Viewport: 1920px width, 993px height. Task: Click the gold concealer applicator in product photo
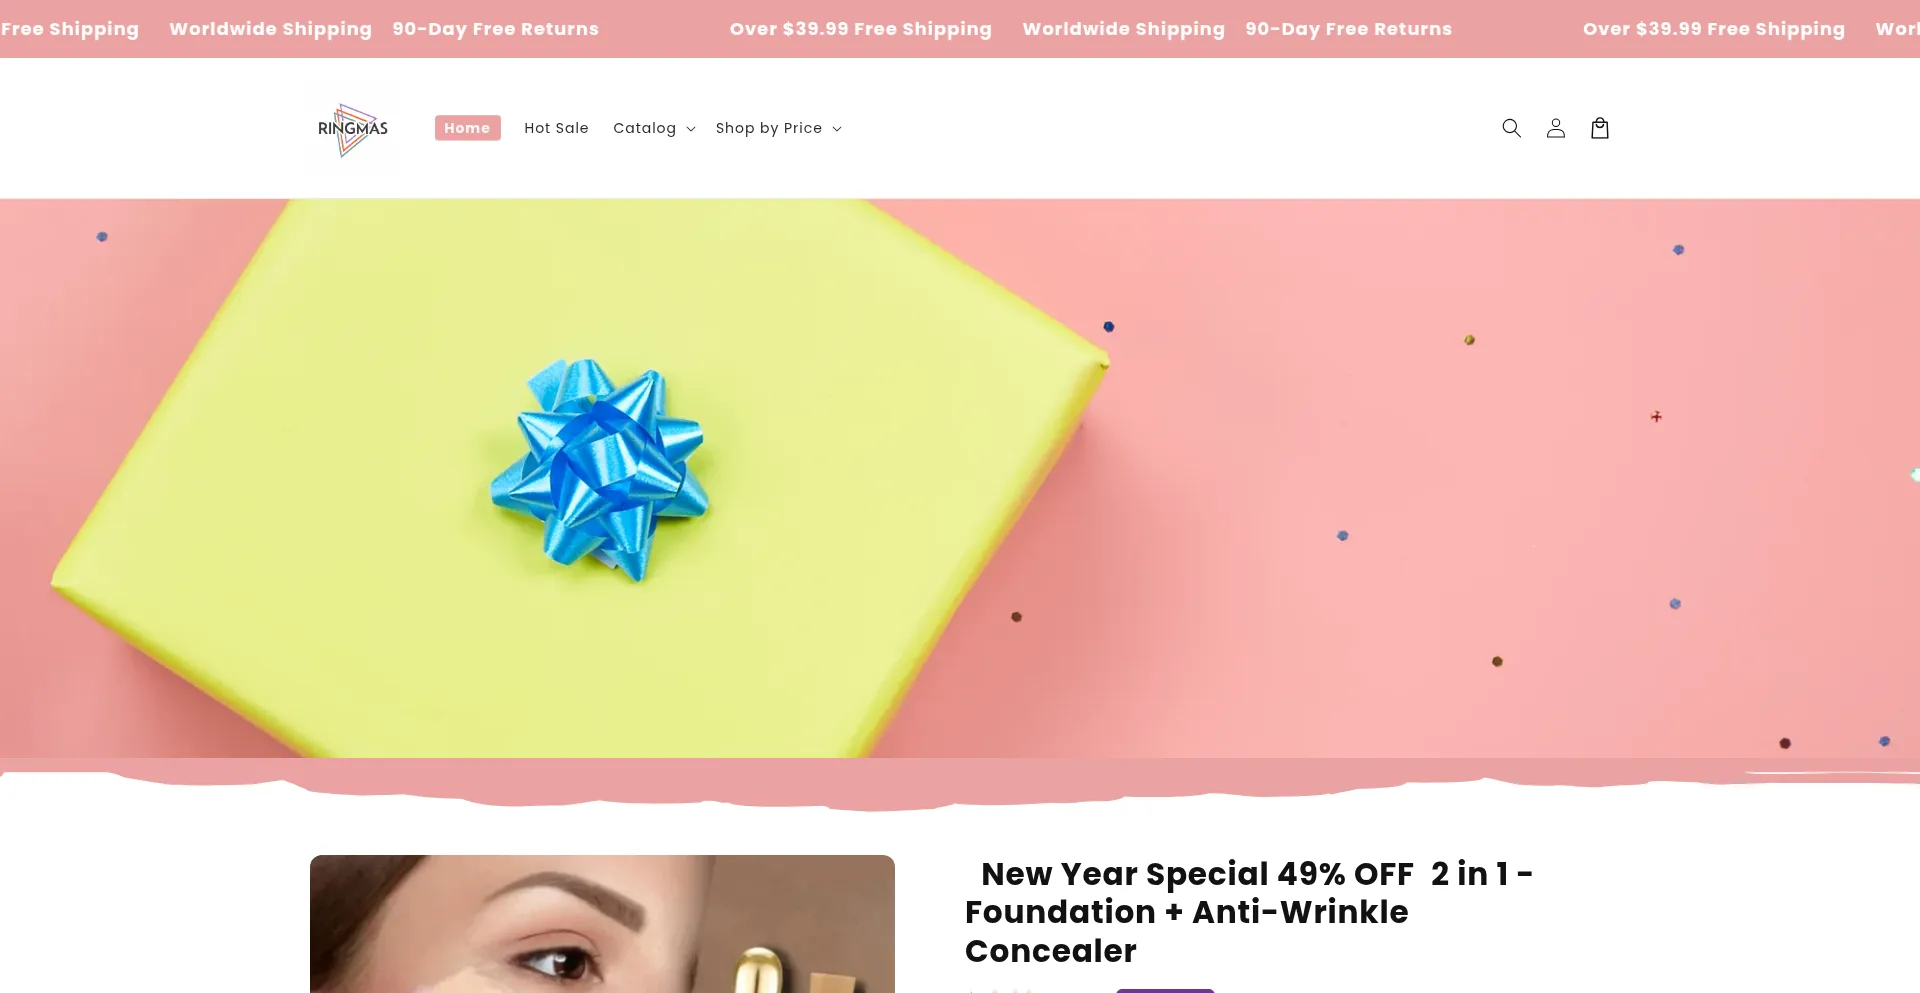click(x=762, y=969)
